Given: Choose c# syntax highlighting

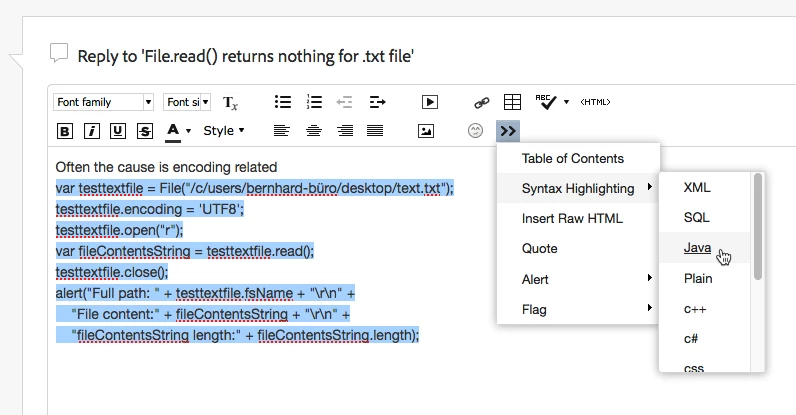Looking at the screenshot, I should [705, 338].
